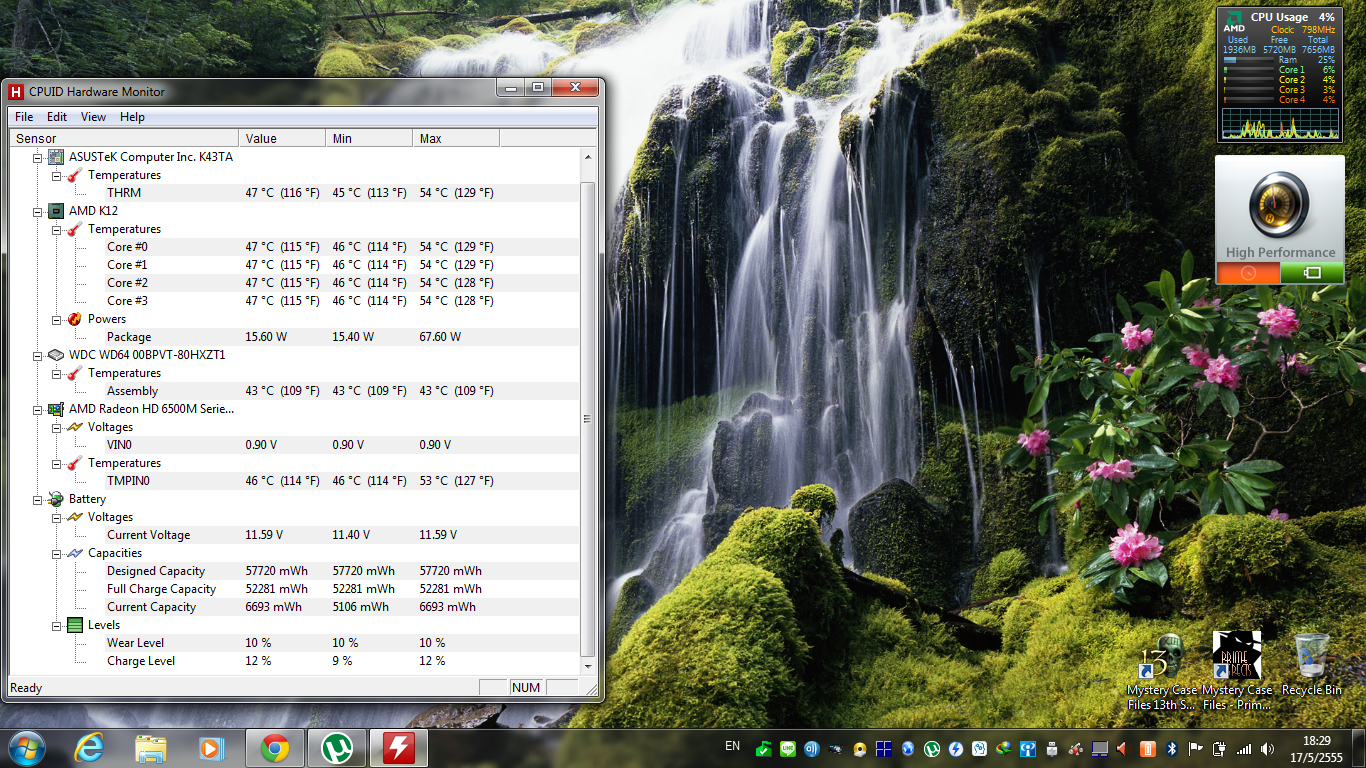This screenshot has width=1366, height=768.
Task: Open Windows Explorer folder on the taskbar
Action: point(151,748)
